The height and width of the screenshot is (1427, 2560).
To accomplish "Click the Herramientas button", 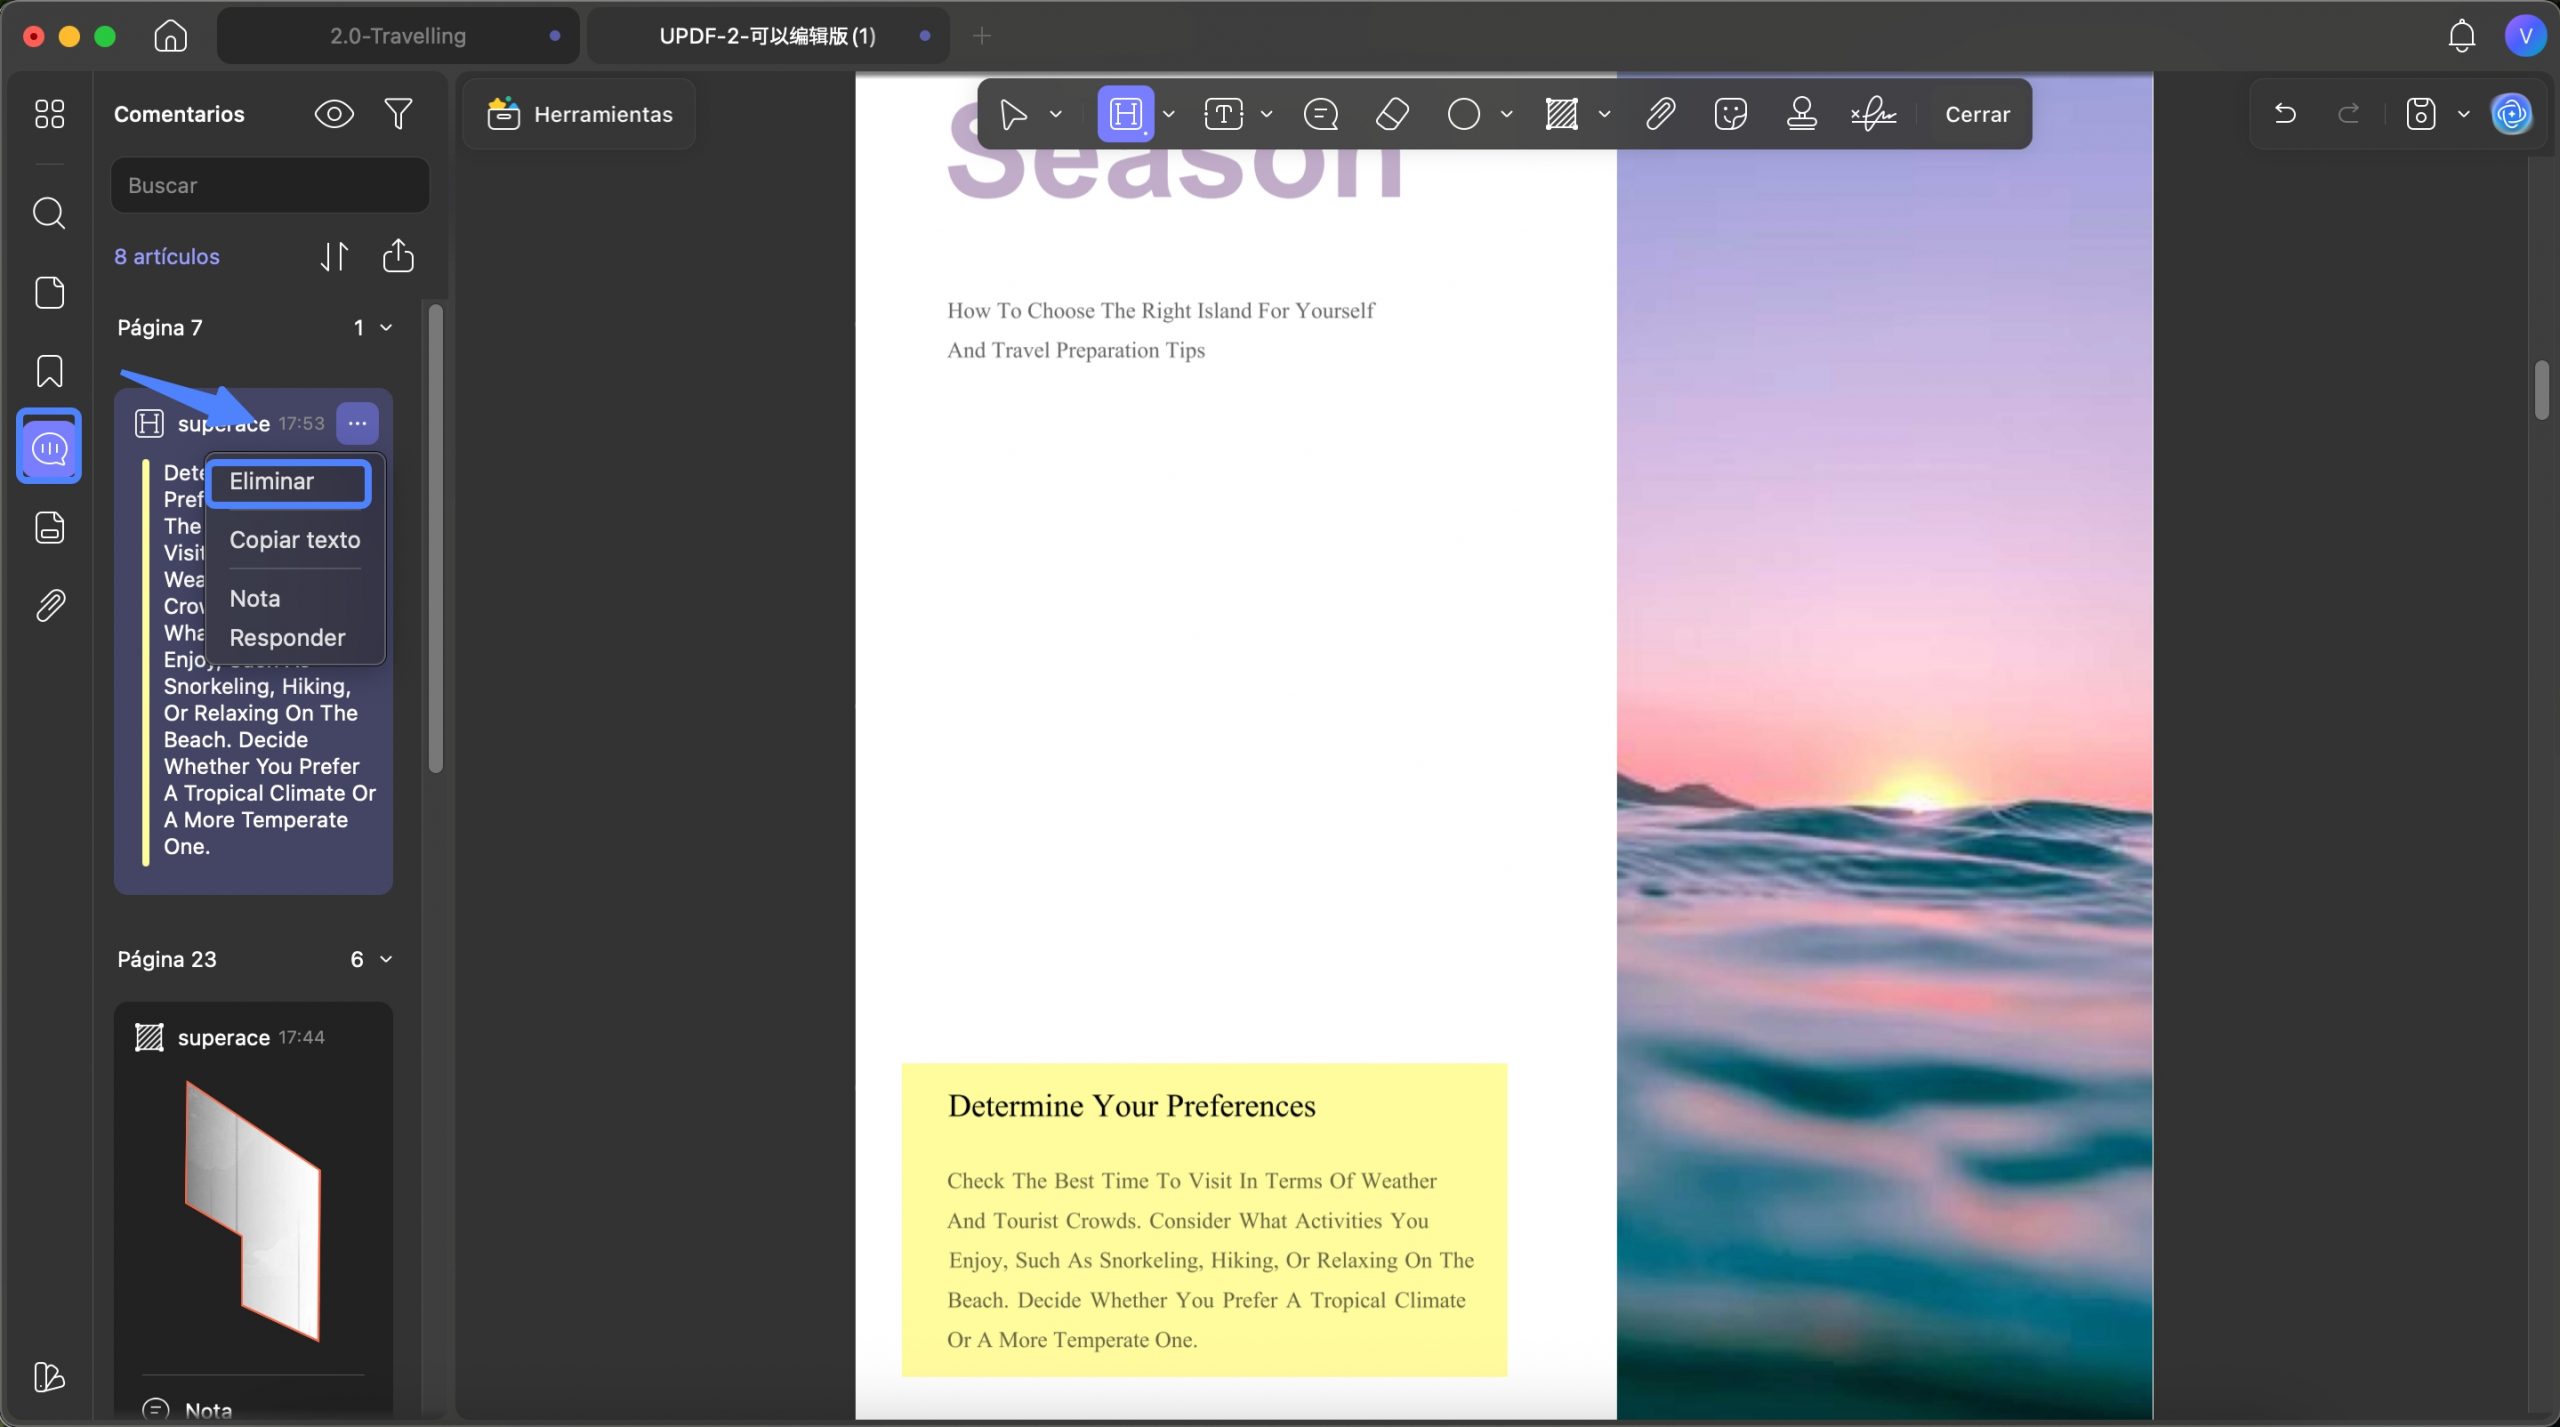I will (x=580, y=114).
